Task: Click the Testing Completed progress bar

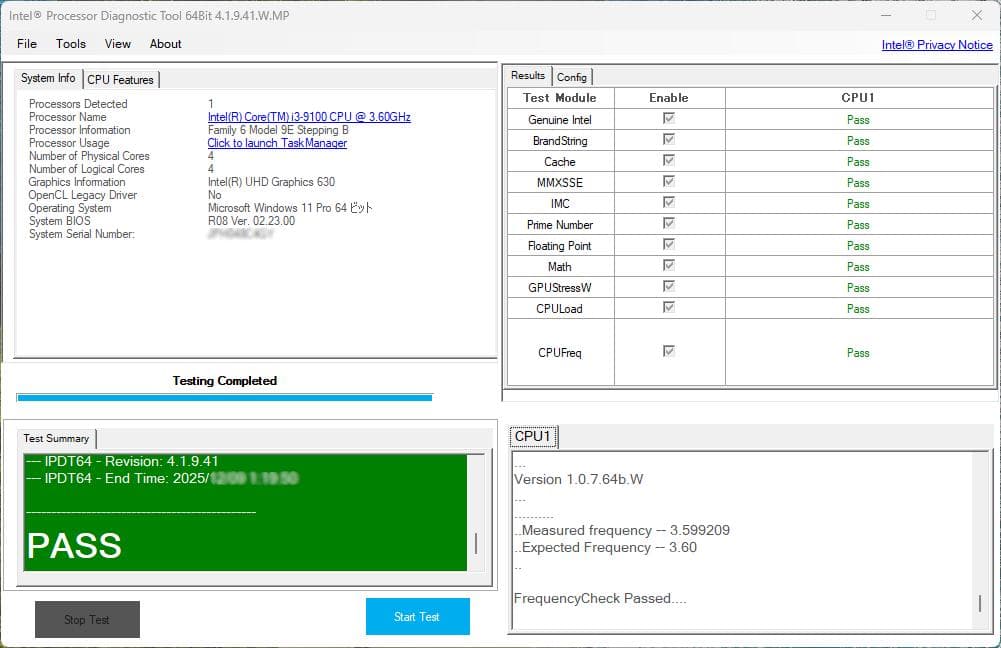Action: 224,395
